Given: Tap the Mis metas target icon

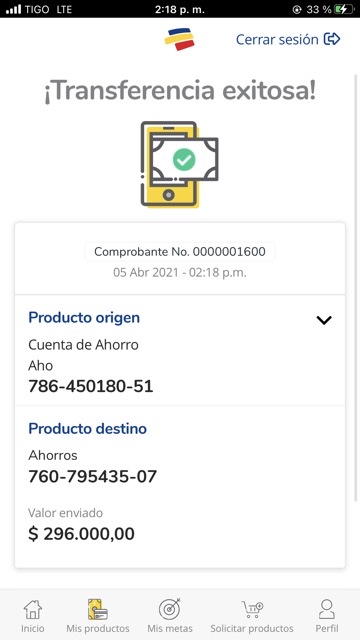Looking at the screenshot, I should click(x=170, y=609).
